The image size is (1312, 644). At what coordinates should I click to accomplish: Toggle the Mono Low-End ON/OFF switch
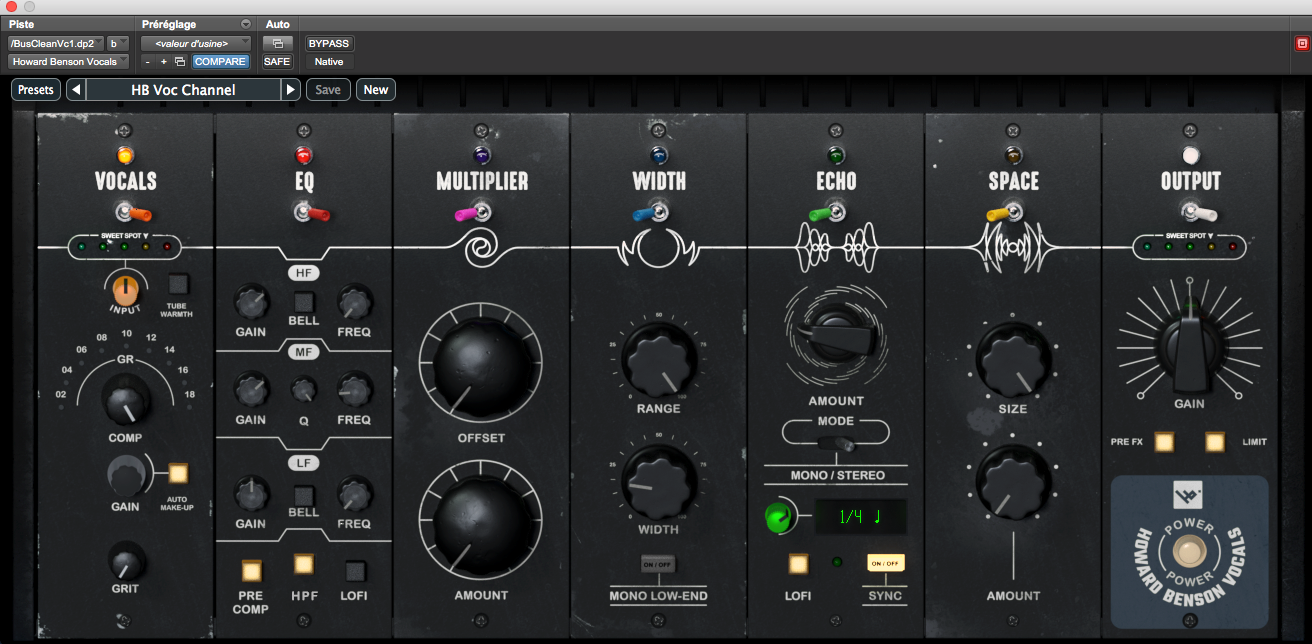pyautogui.click(x=659, y=562)
